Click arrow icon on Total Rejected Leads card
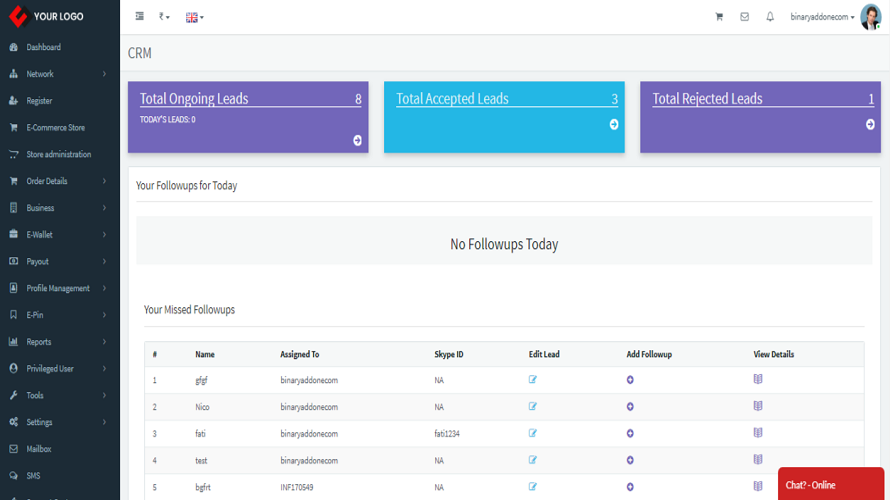Viewport: 890px width, 500px height. point(870,124)
